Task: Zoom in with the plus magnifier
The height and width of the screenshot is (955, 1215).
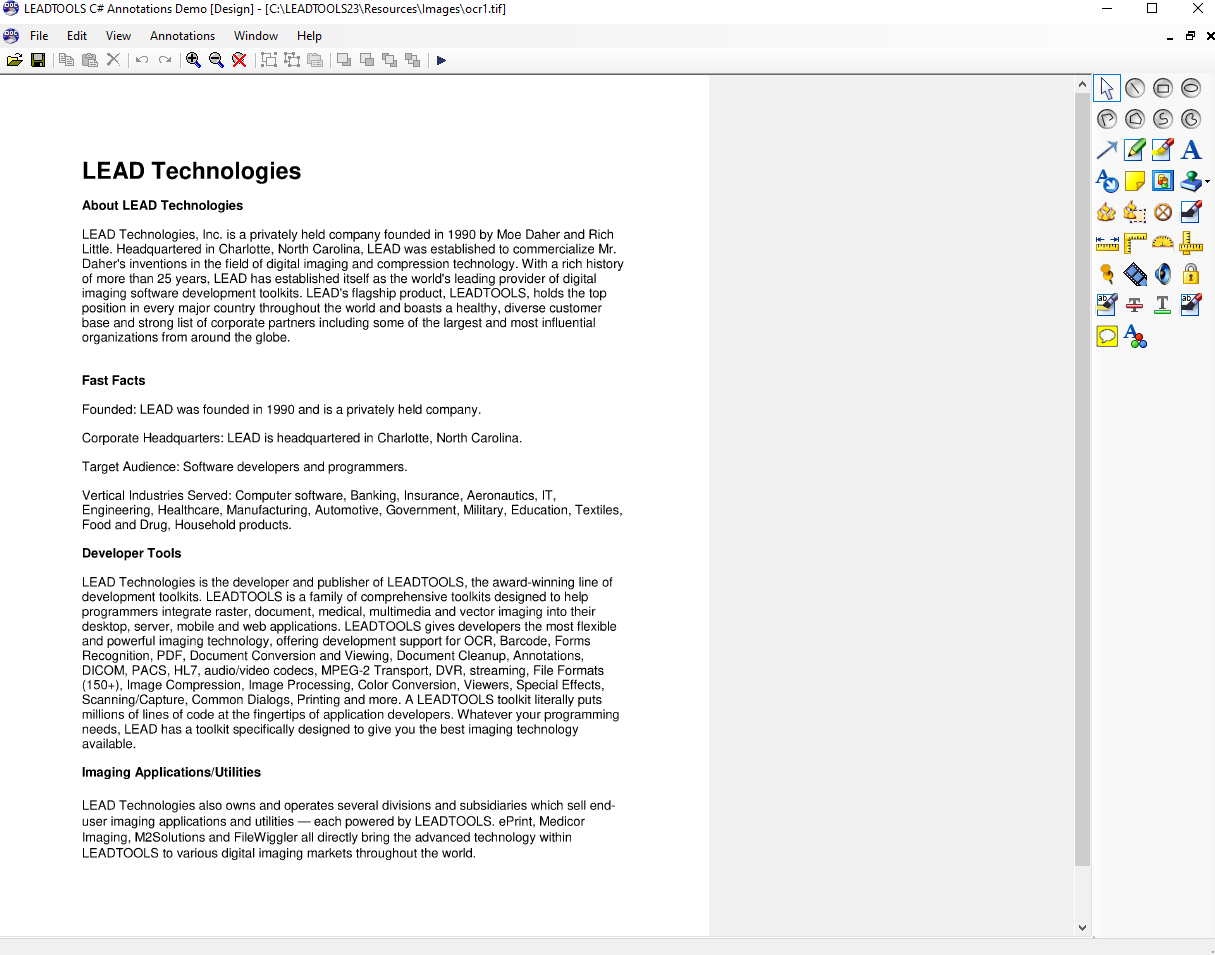Action: click(193, 60)
